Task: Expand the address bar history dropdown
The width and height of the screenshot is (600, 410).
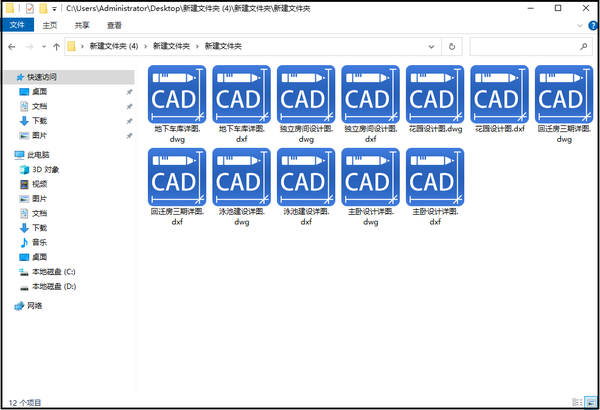Action: pos(431,47)
